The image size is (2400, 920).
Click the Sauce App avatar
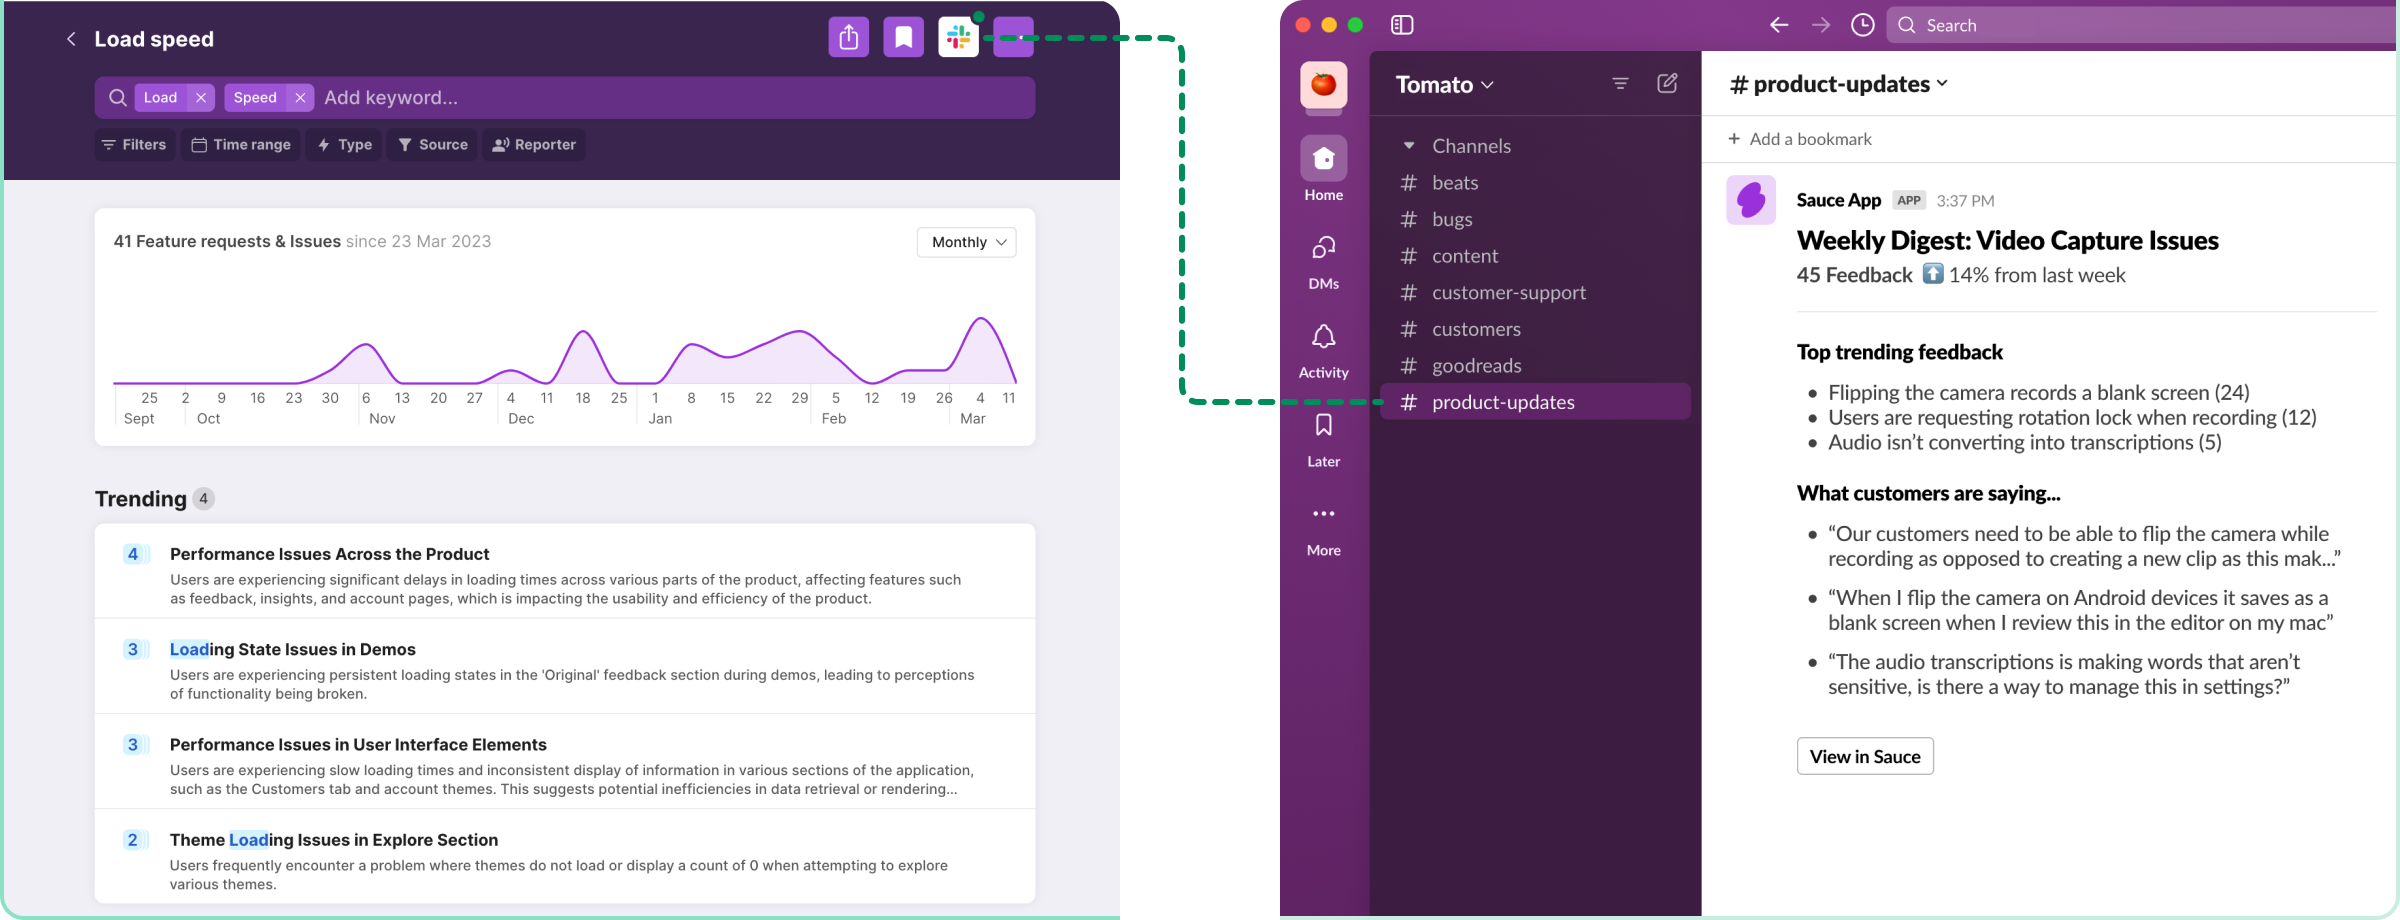(1751, 200)
